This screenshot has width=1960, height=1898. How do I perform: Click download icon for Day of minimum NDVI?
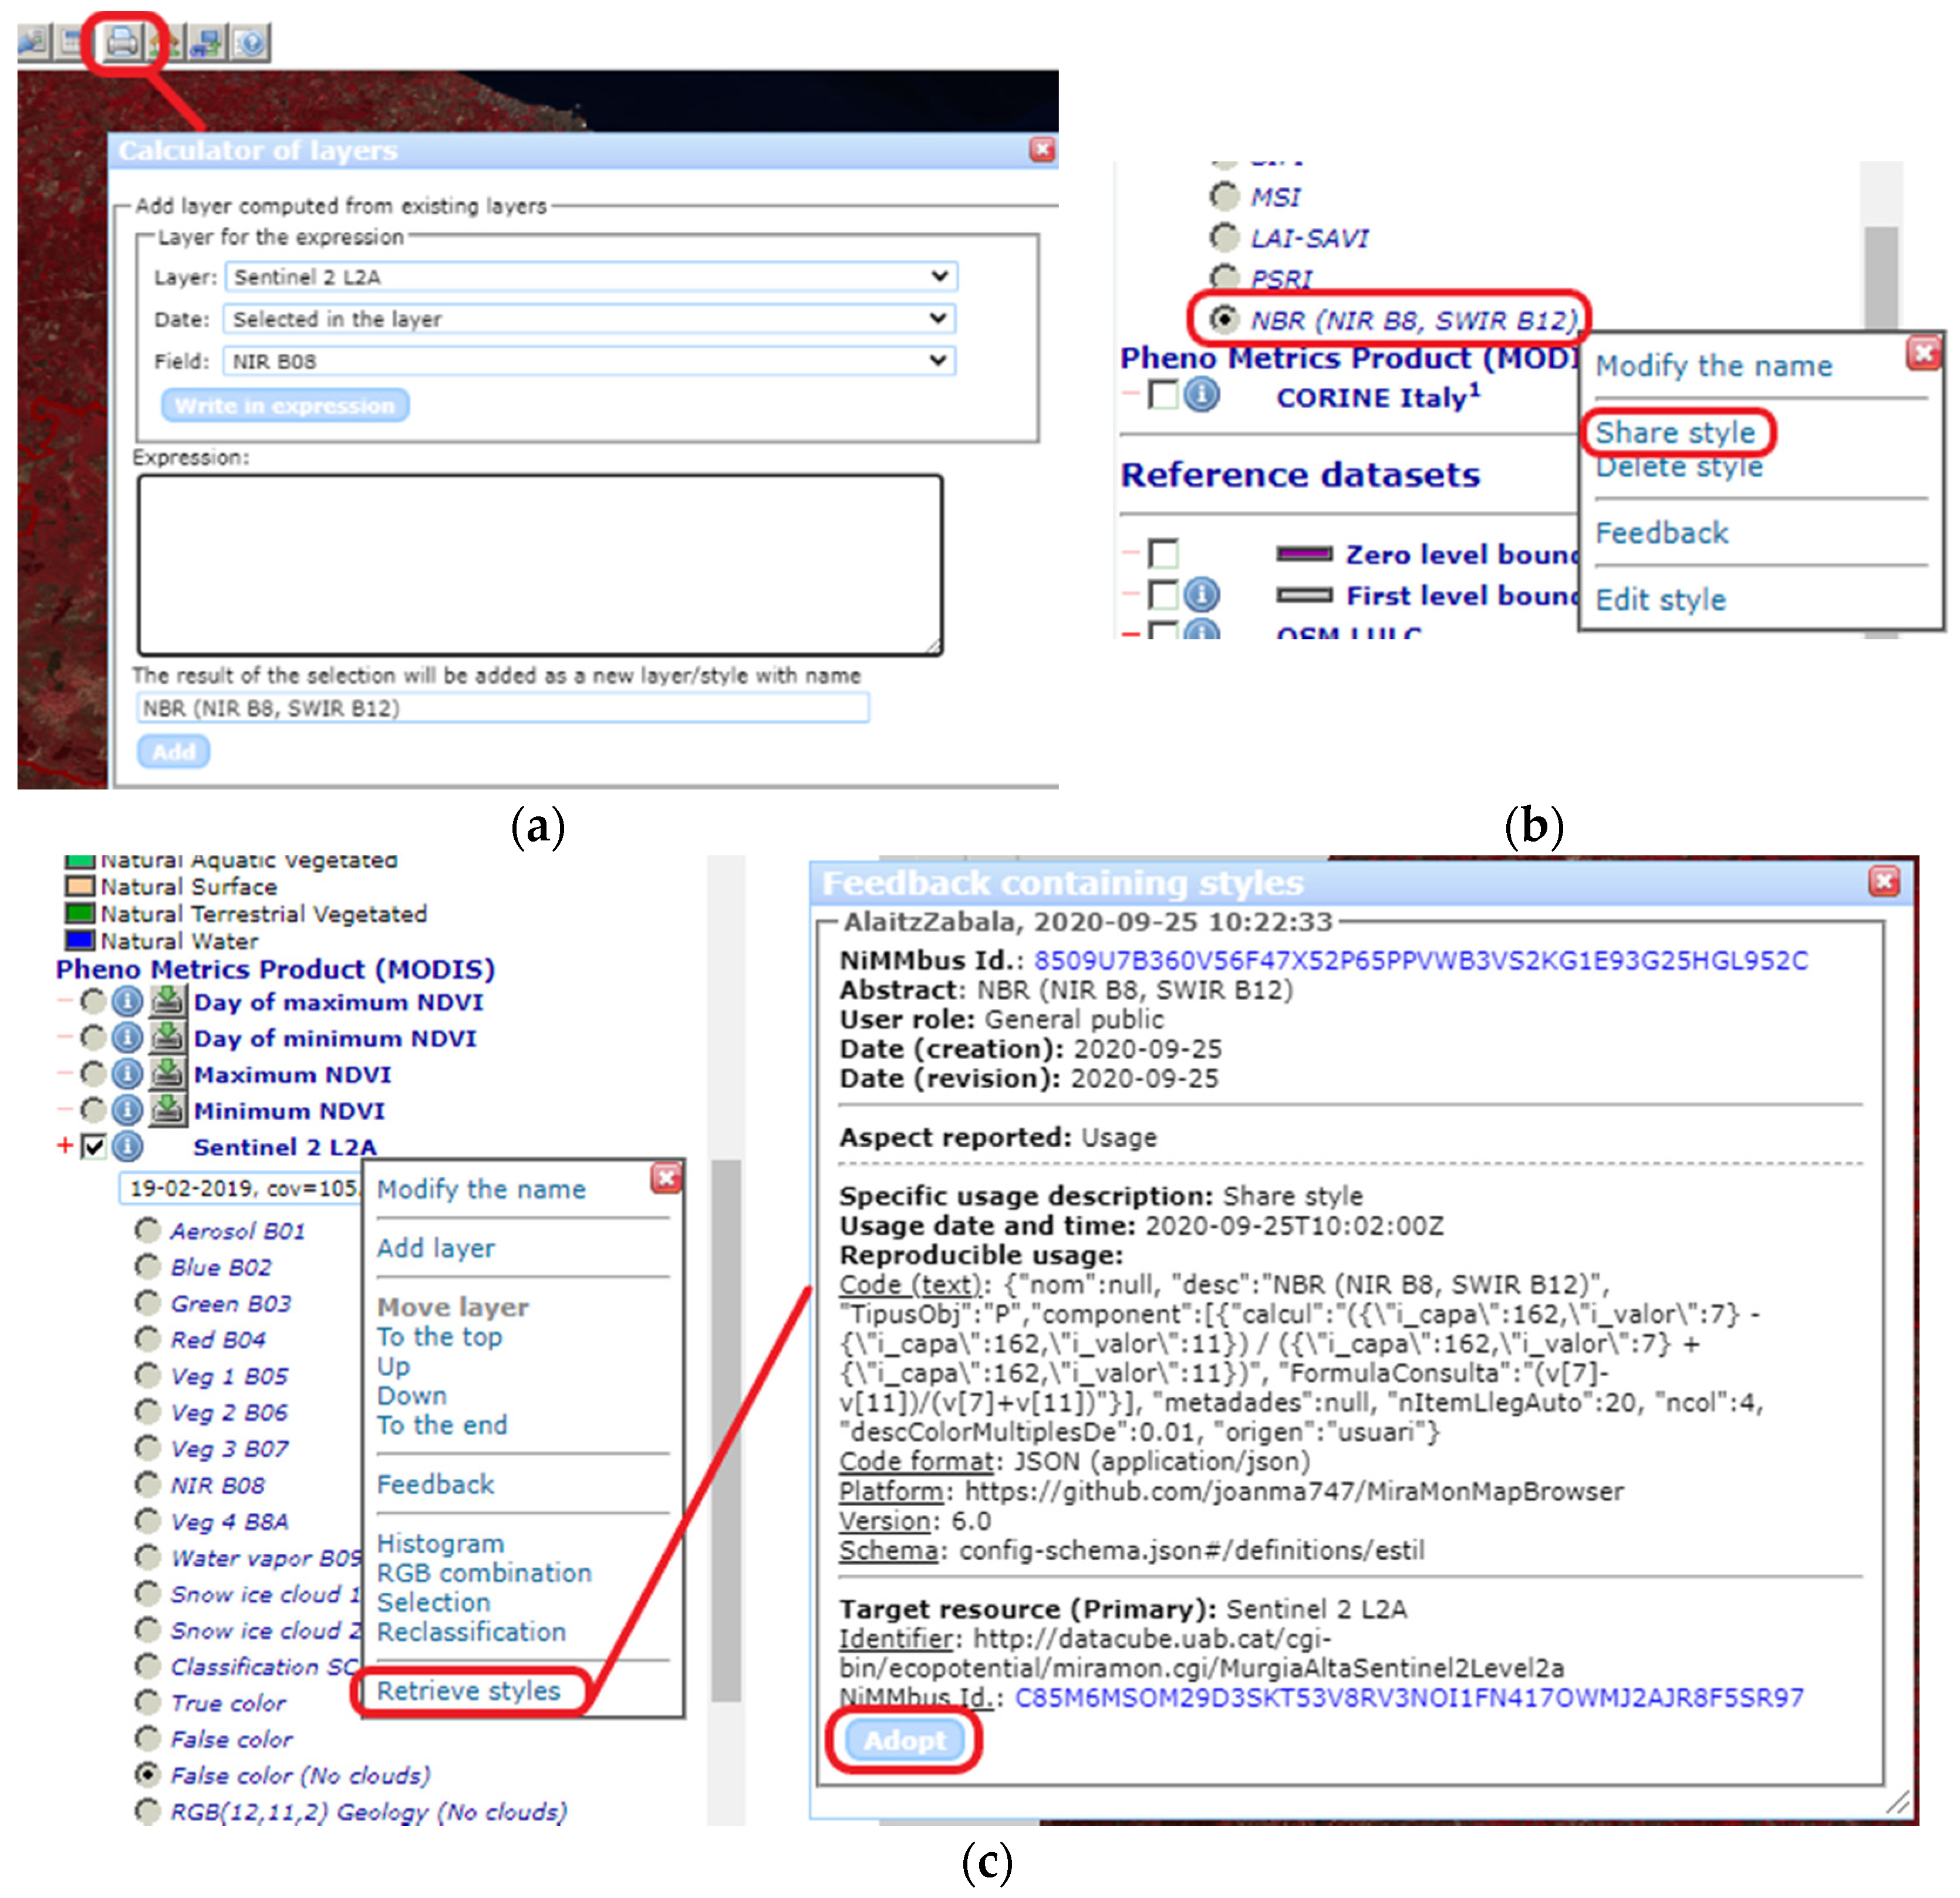pos(167,1037)
